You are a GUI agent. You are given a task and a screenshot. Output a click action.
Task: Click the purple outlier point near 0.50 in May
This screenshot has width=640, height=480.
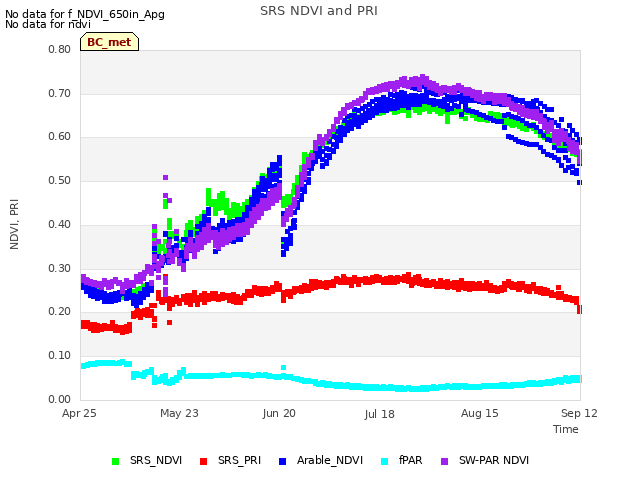coord(165,178)
